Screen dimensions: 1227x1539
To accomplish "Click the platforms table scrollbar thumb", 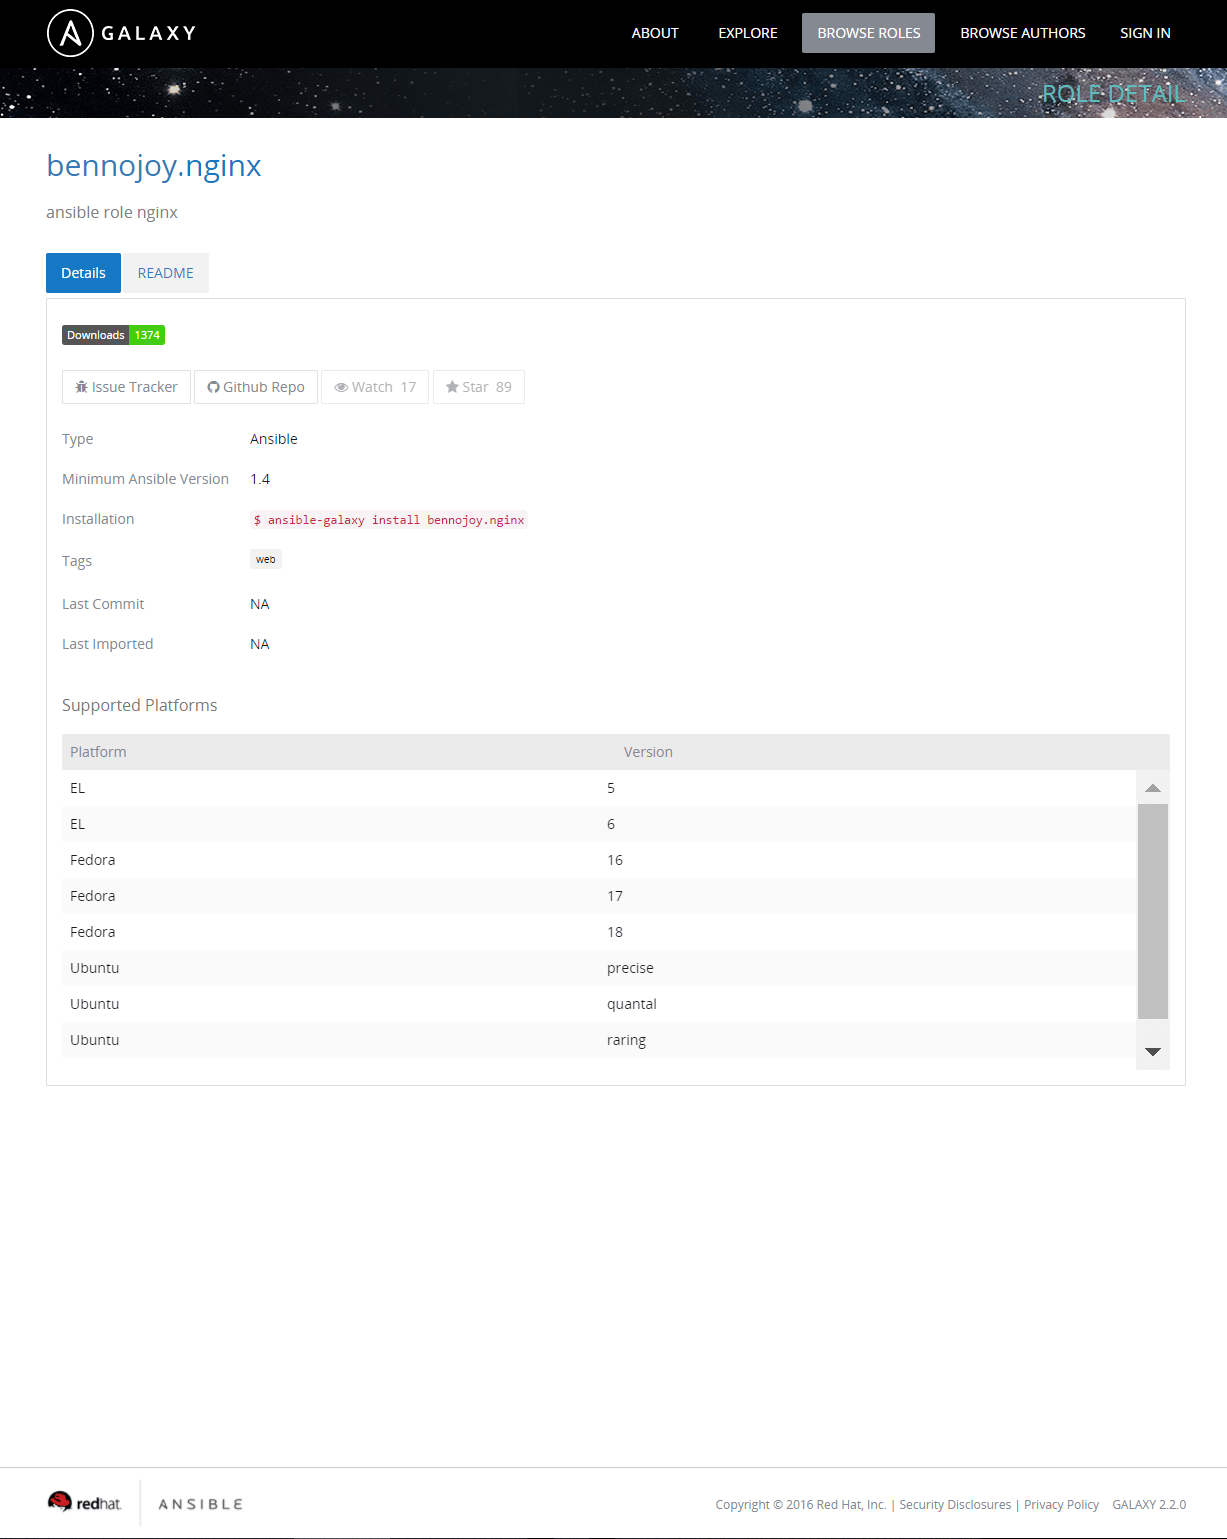I will [x=1152, y=911].
